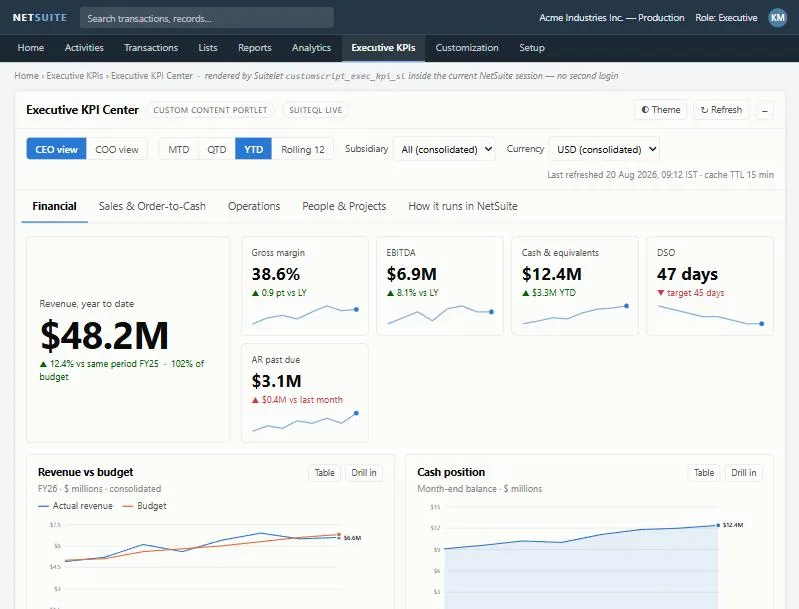Open the Lists menu
The height and width of the screenshot is (609, 799).
point(208,47)
